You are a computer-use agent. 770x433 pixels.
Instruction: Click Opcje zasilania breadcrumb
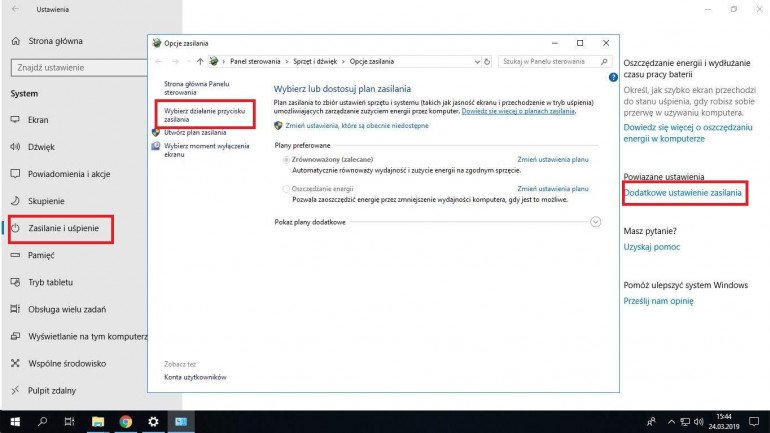(372, 61)
